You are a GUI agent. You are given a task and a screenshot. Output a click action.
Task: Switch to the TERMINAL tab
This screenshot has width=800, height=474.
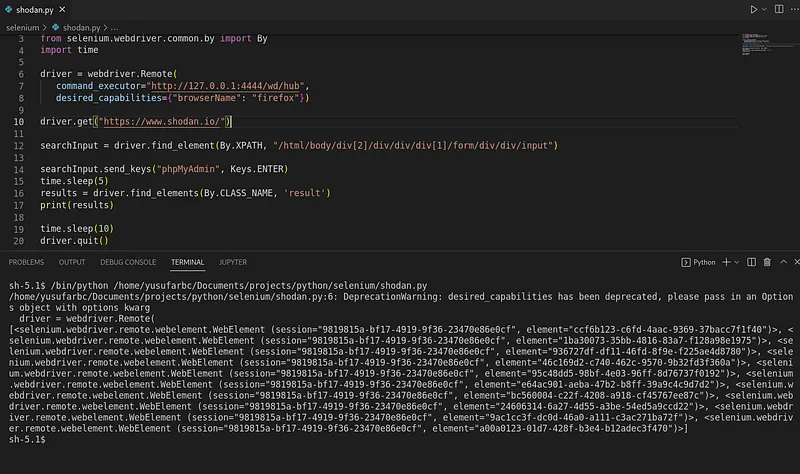point(187,262)
